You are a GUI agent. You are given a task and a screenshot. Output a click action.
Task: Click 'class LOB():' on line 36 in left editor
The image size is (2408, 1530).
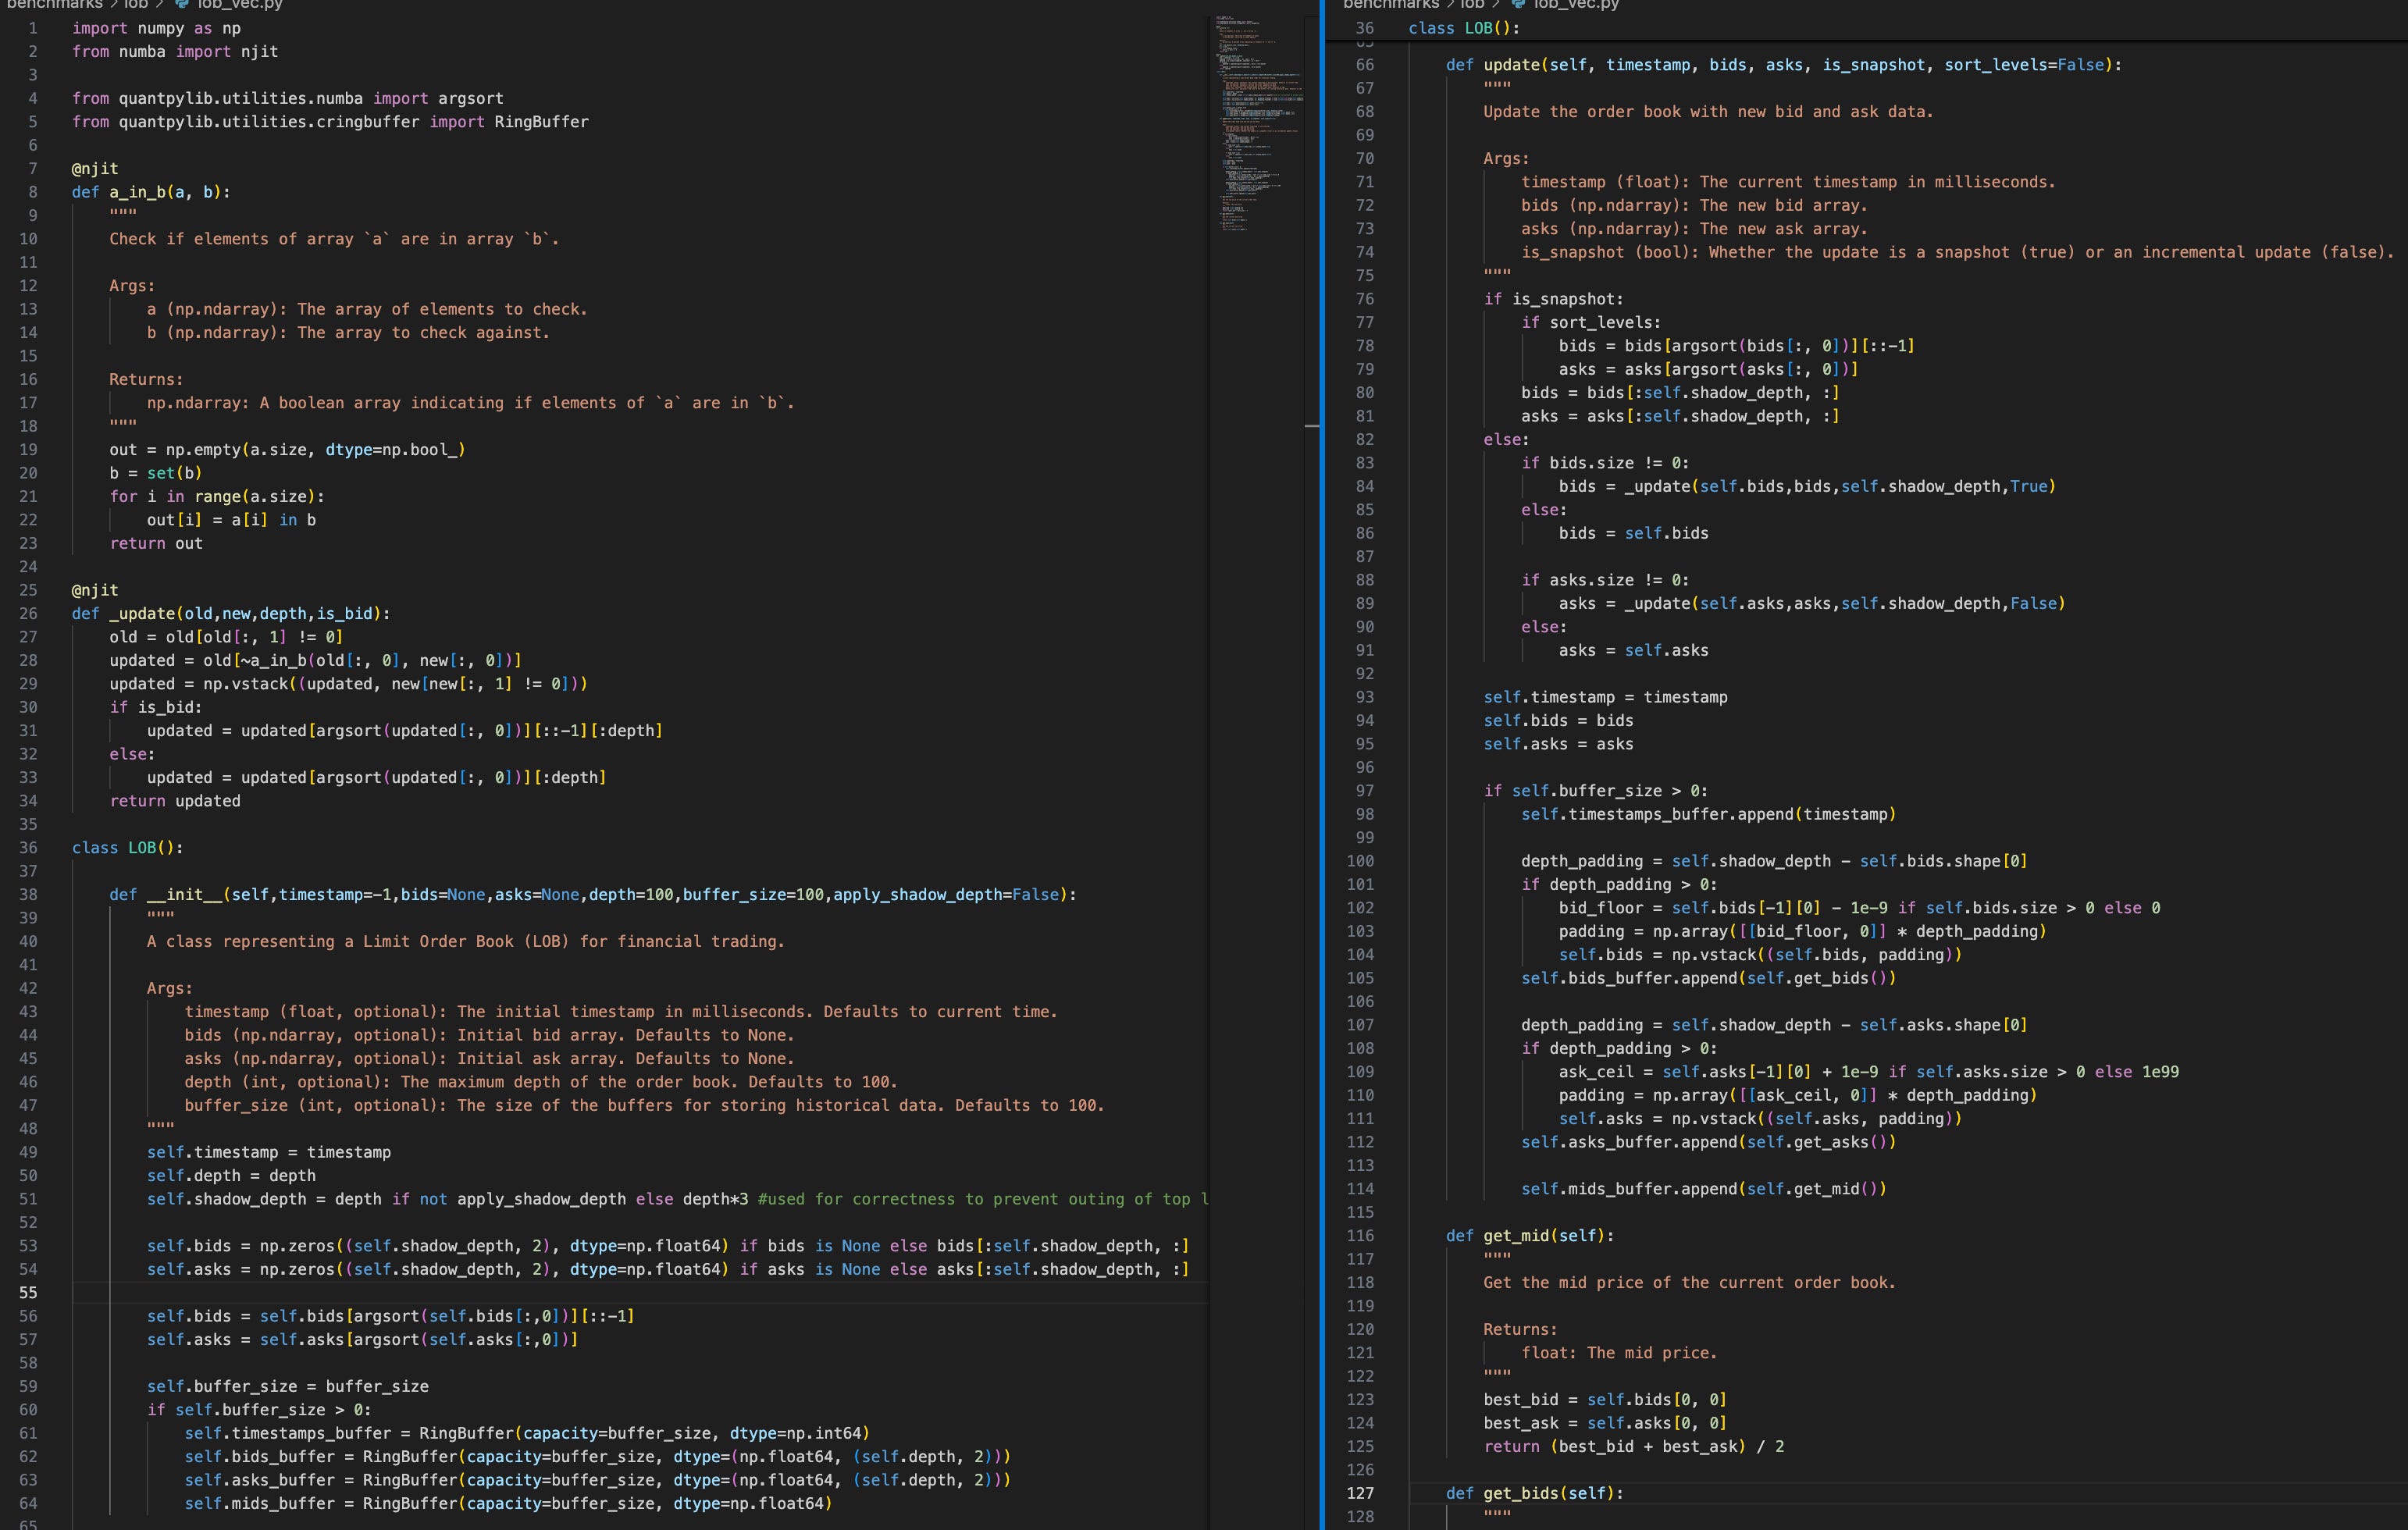point(128,848)
